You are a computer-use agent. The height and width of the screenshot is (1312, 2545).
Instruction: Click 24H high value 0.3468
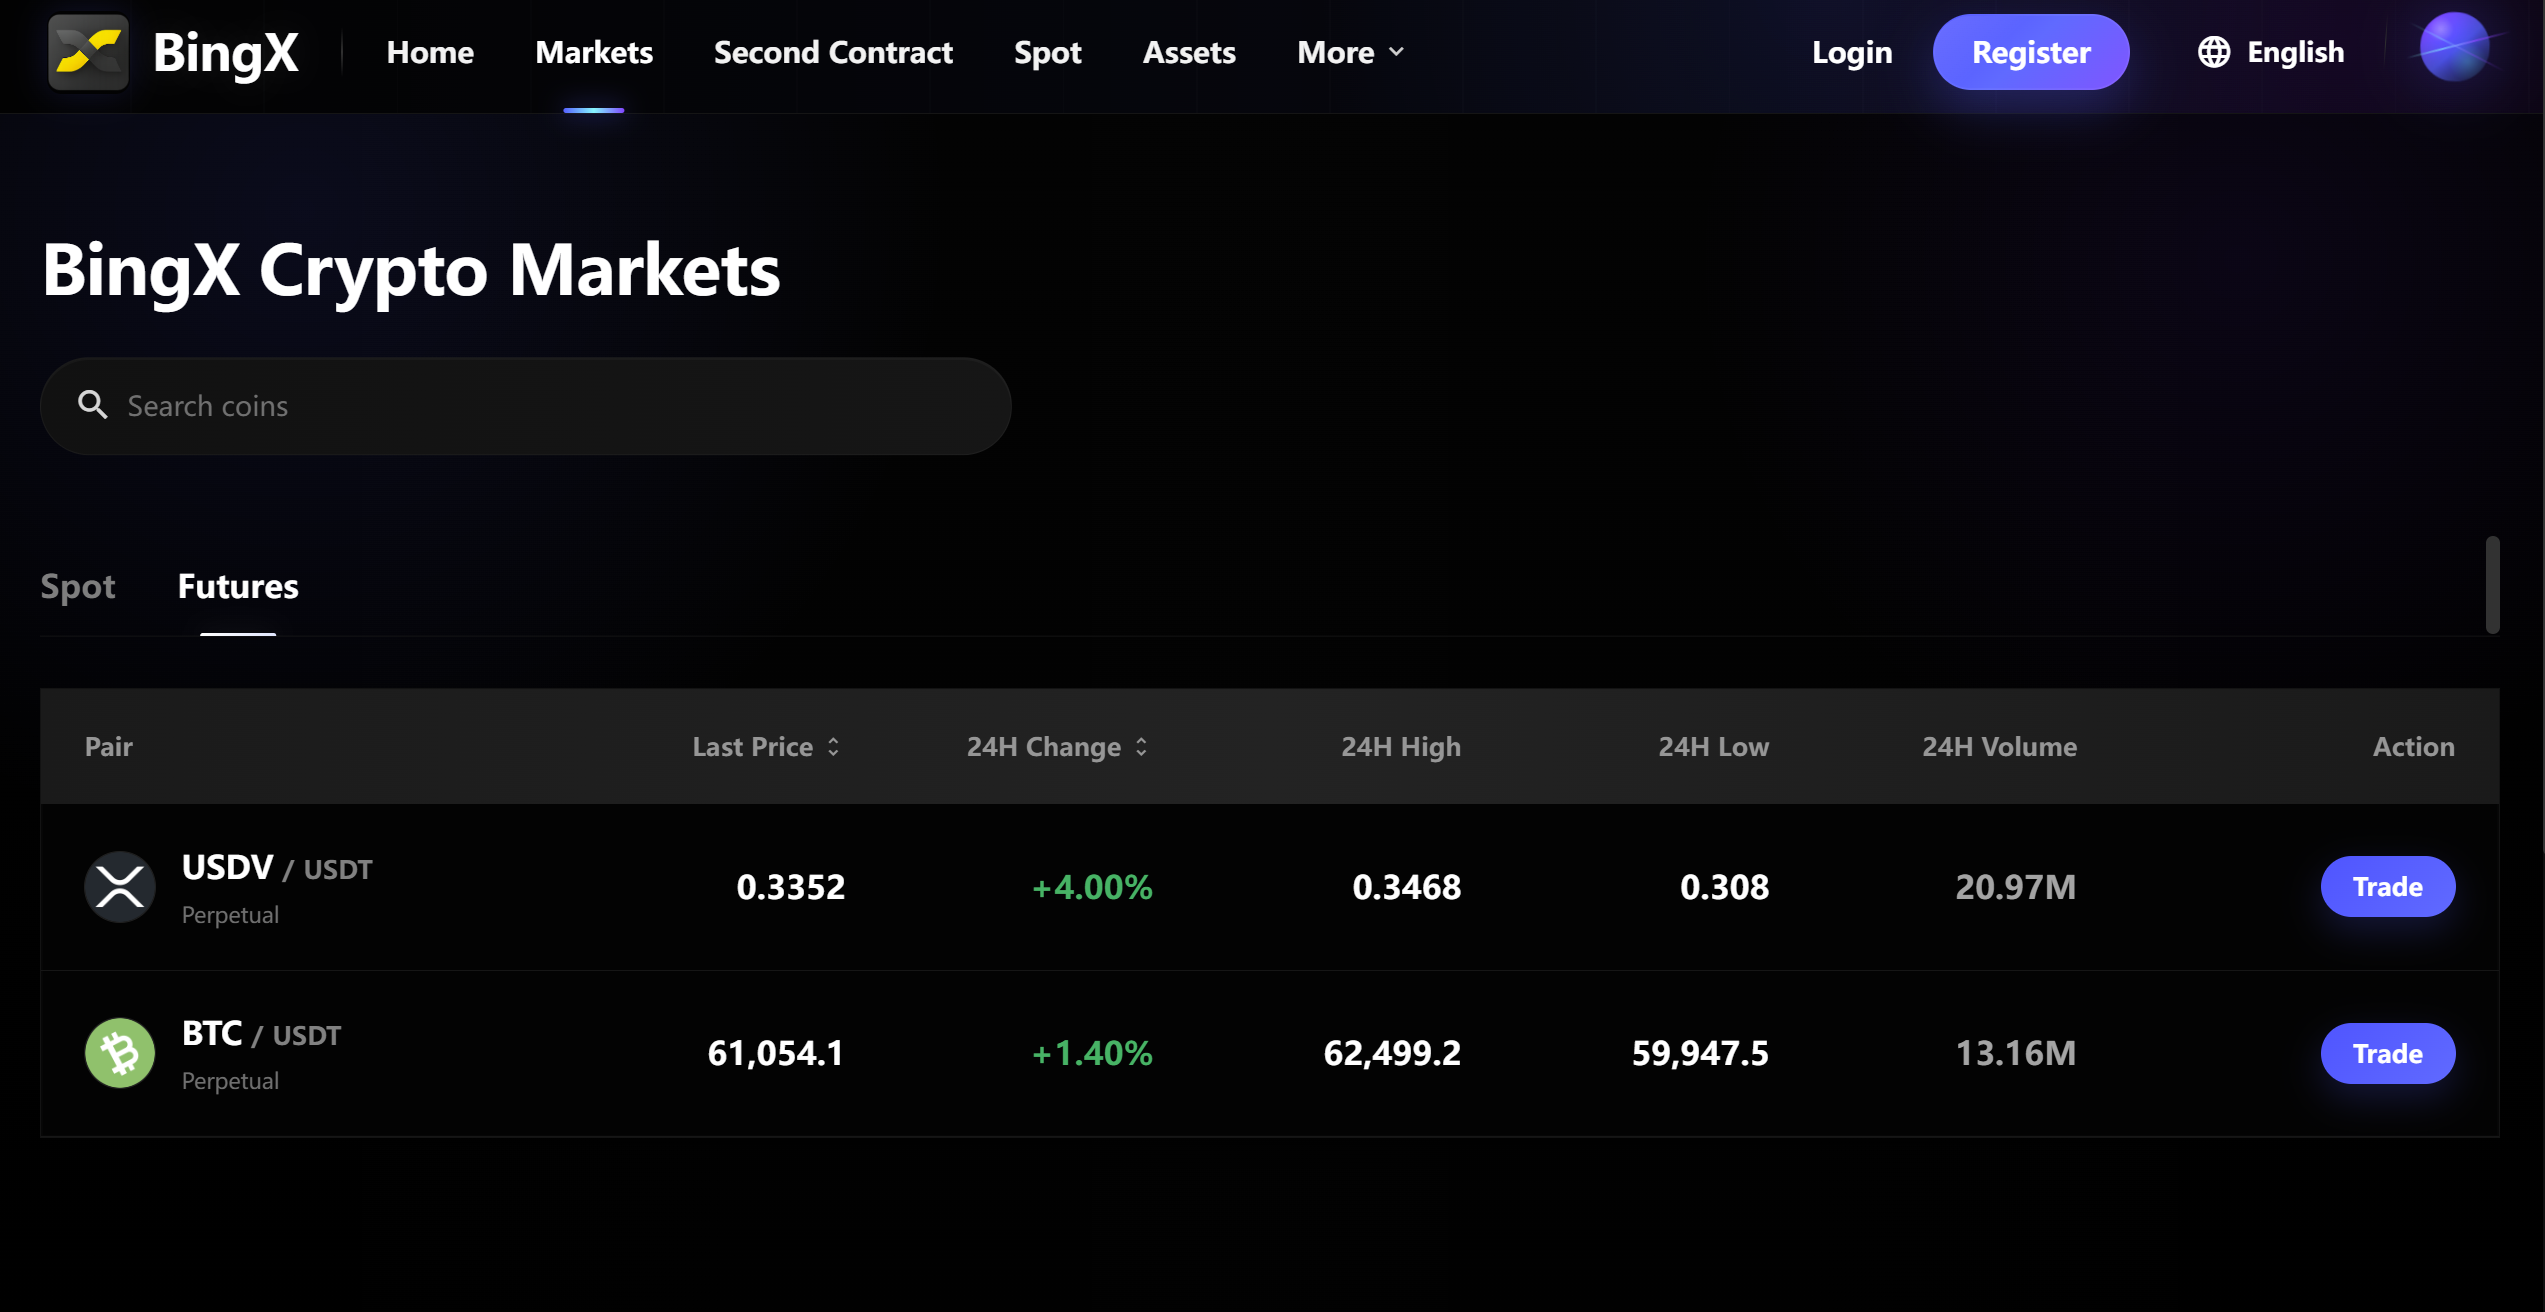(x=1406, y=887)
